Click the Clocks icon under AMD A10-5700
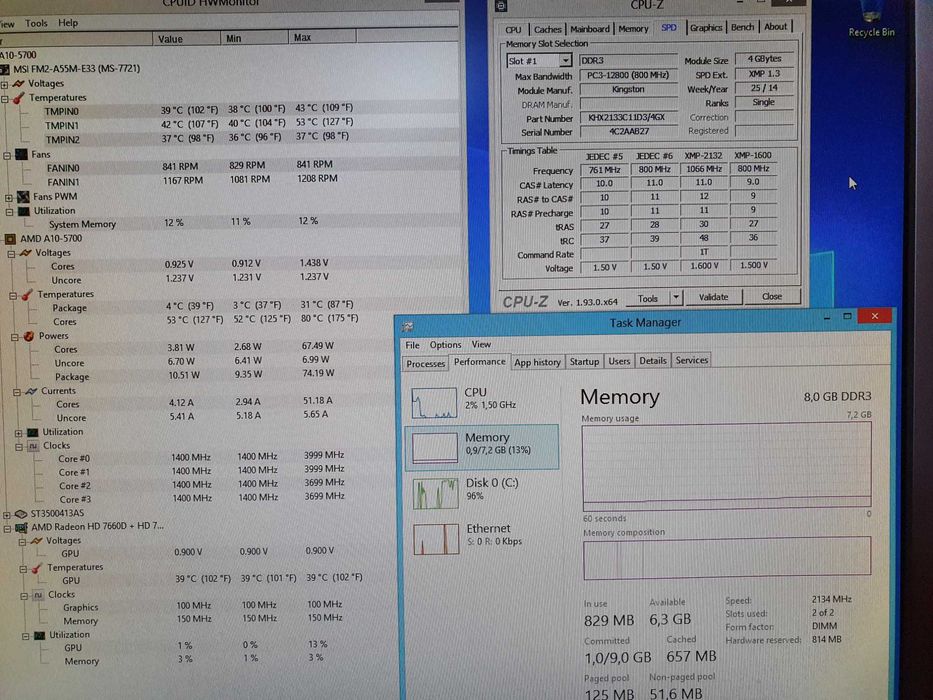The height and width of the screenshot is (700, 933). click(x=34, y=446)
